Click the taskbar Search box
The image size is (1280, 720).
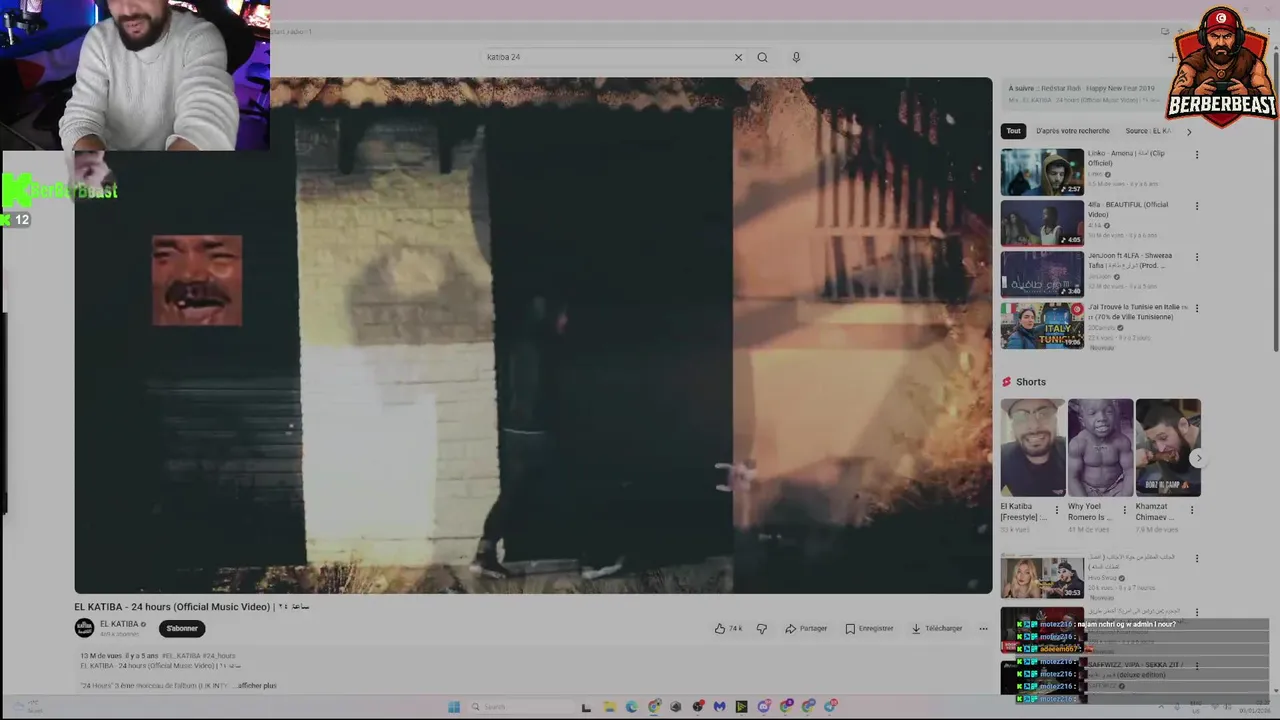(x=520, y=707)
